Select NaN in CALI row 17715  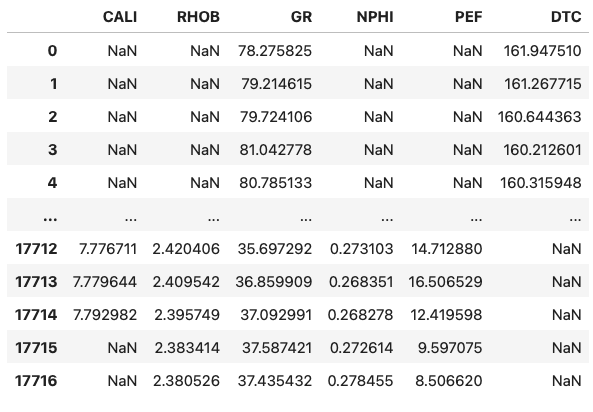(x=122, y=348)
